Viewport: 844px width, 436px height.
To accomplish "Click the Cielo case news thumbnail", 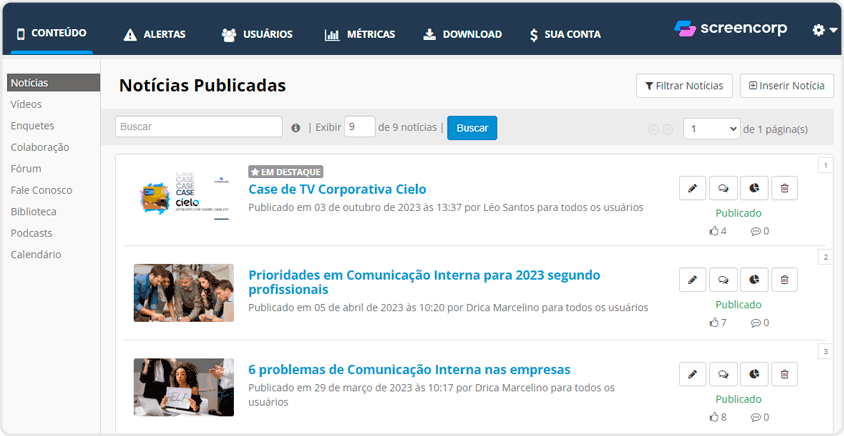I will 184,195.
